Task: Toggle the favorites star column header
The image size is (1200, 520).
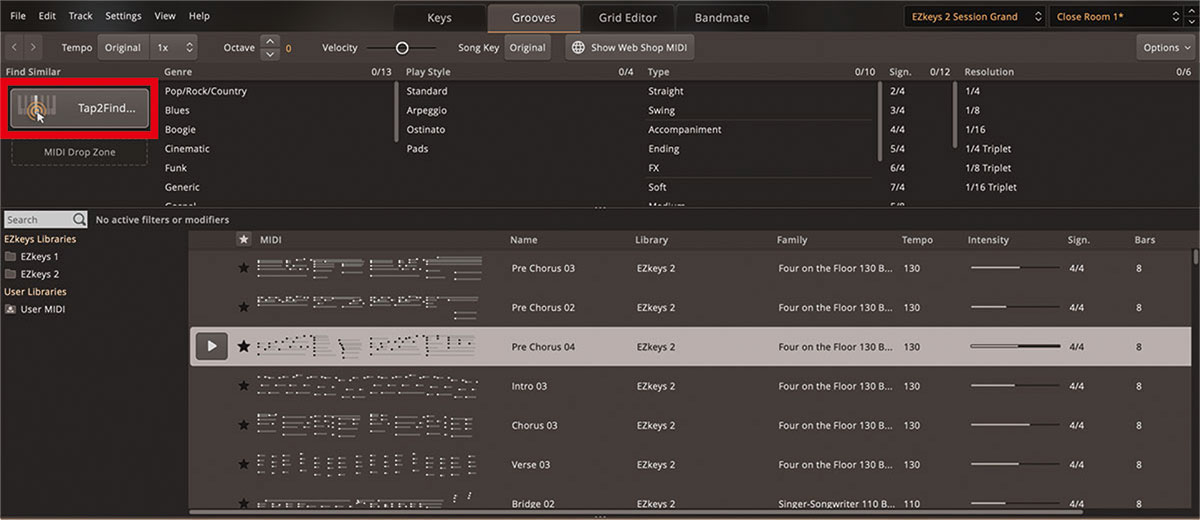Action: point(243,239)
